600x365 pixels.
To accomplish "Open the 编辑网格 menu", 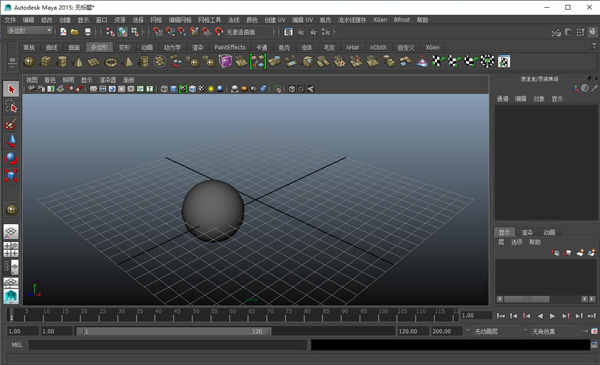I will pos(180,20).
